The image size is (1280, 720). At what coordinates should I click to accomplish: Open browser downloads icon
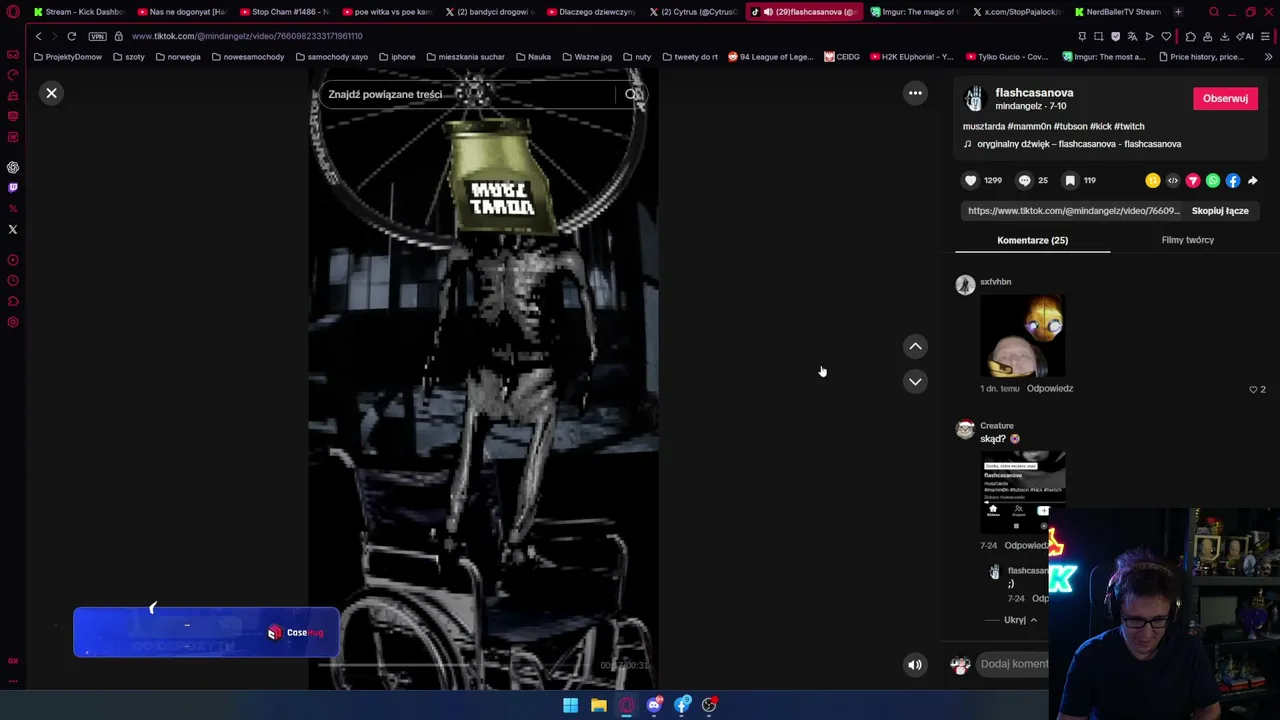coord(1224,36)
